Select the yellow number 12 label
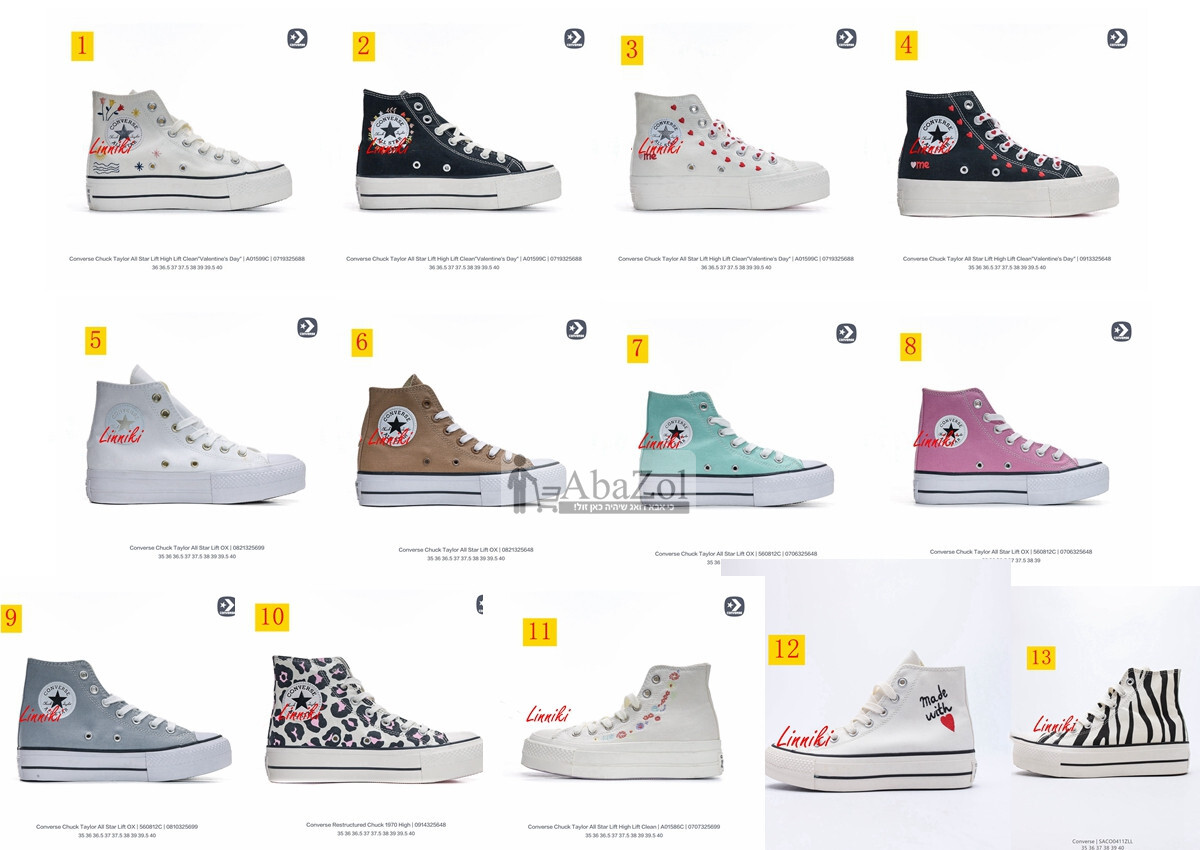 (x=786, y=649)
